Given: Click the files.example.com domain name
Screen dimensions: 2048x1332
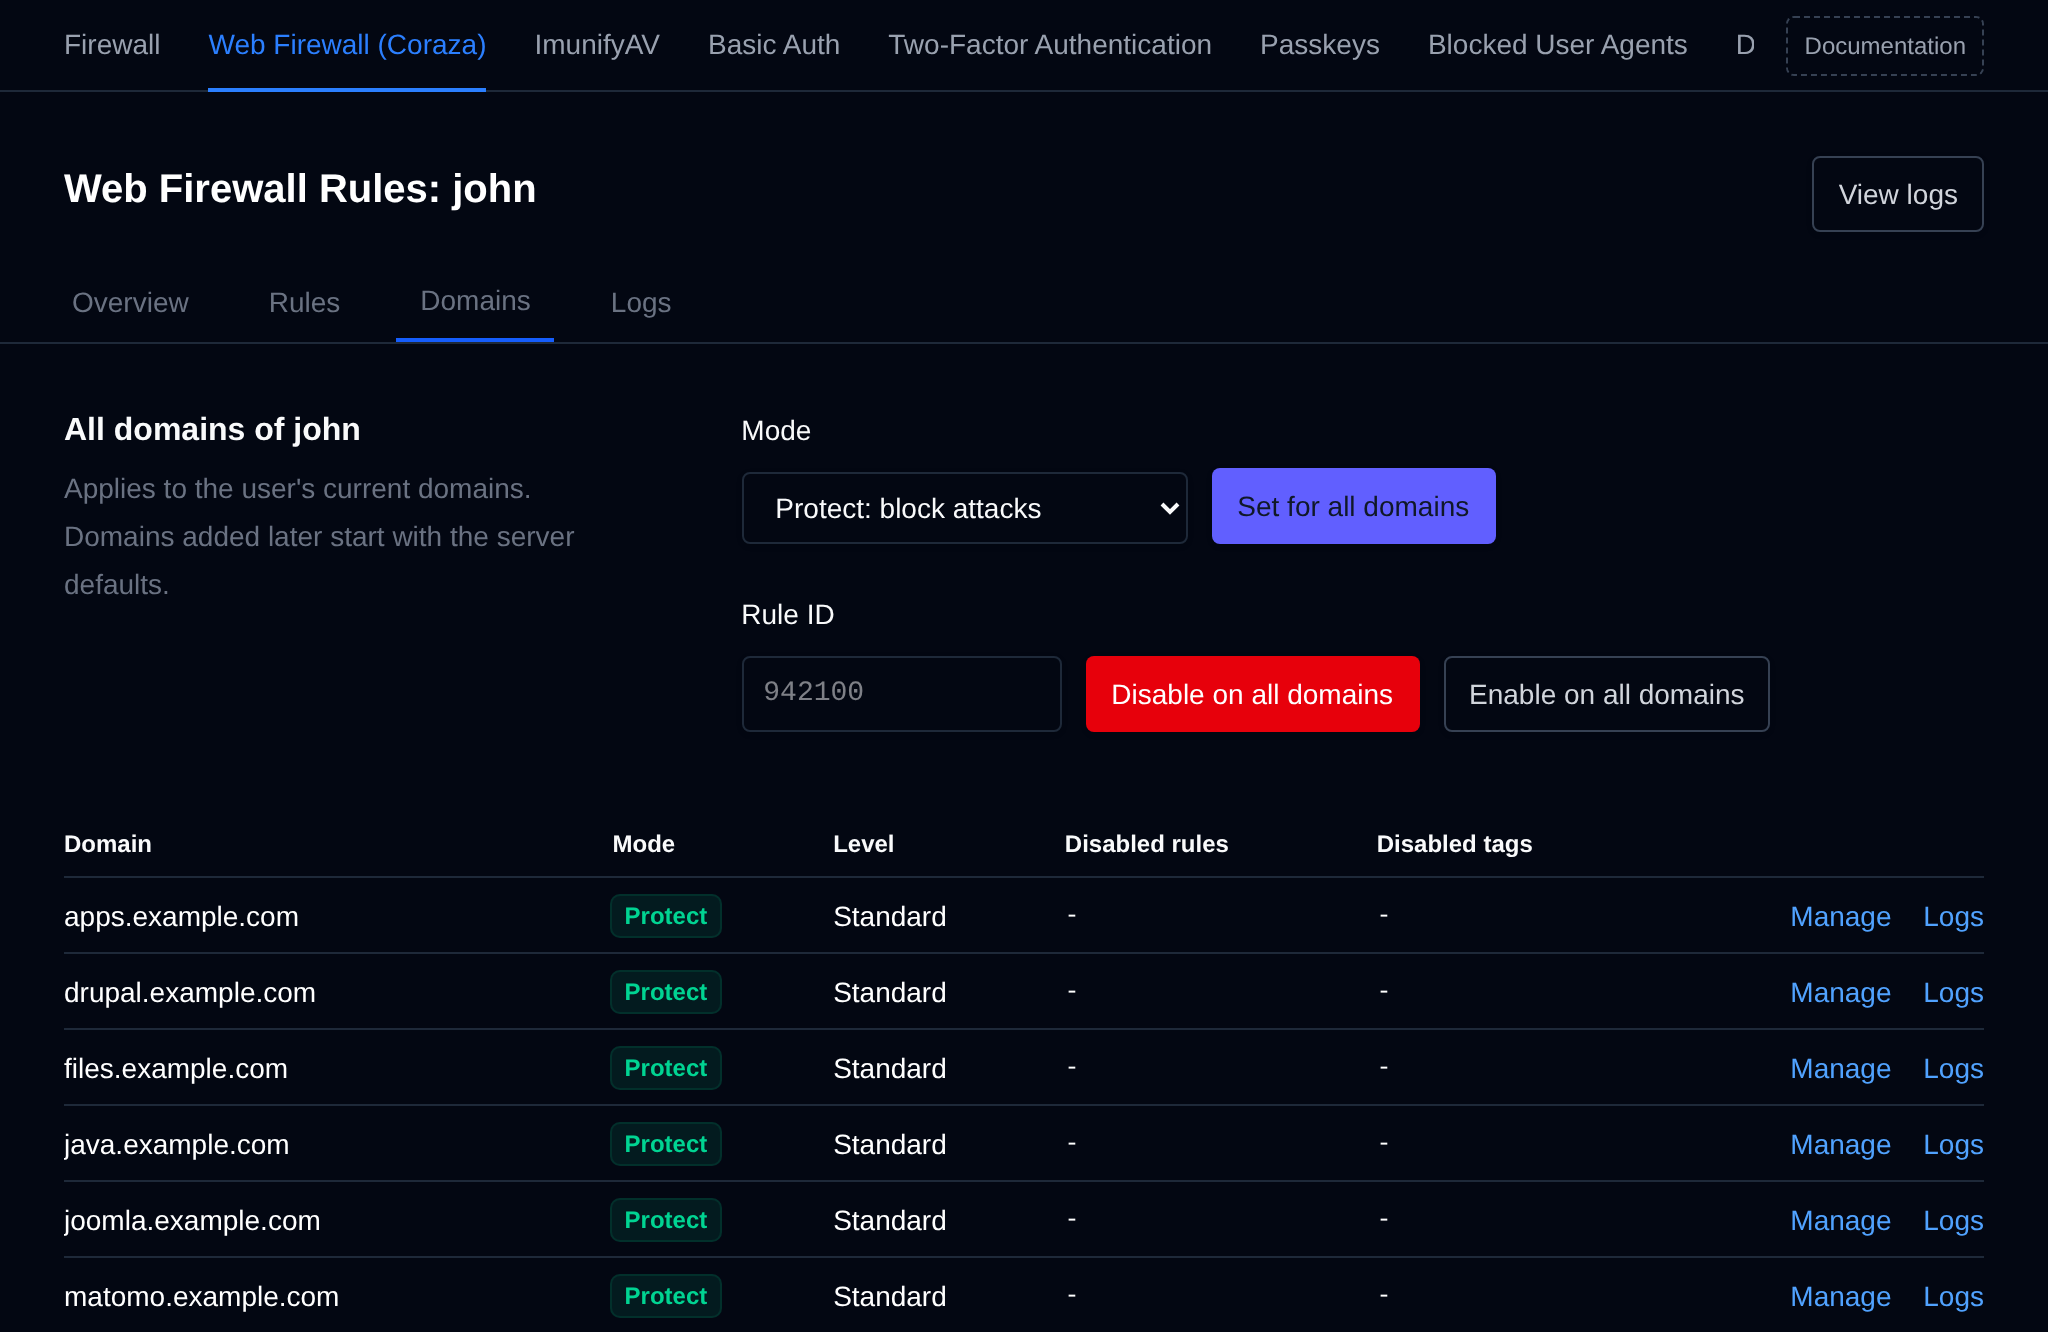Looking at the screenshot, I should 176,1068.
